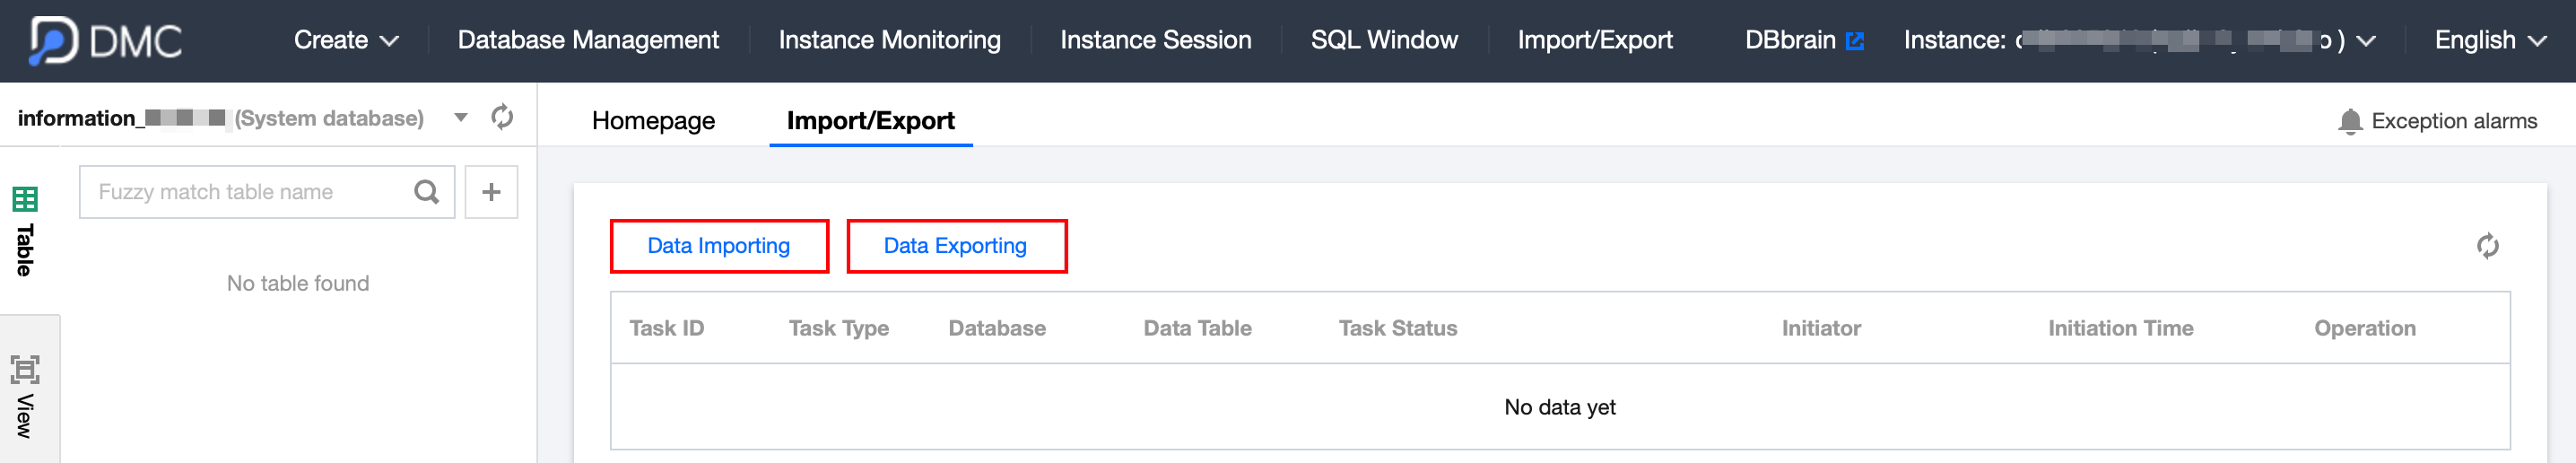Open Database Management menu
This screenshot has width=2576, height=463.
(588, 40)
